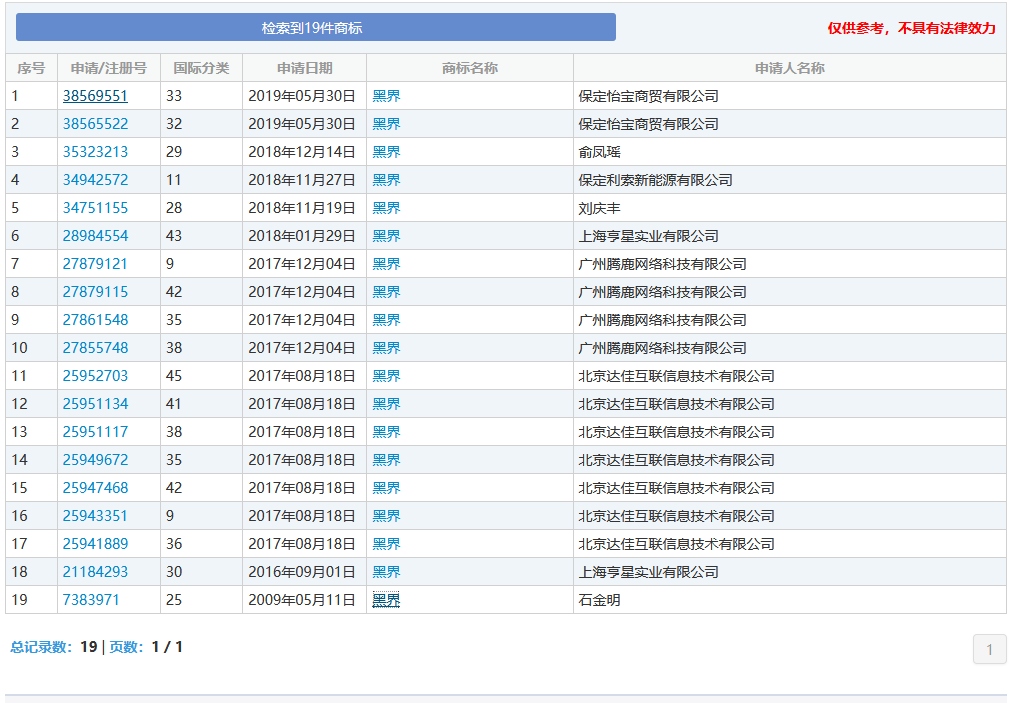1018x703 pixels.
Task: Open 黑界 trademark in class 43 row
Action: coord(384,236)
